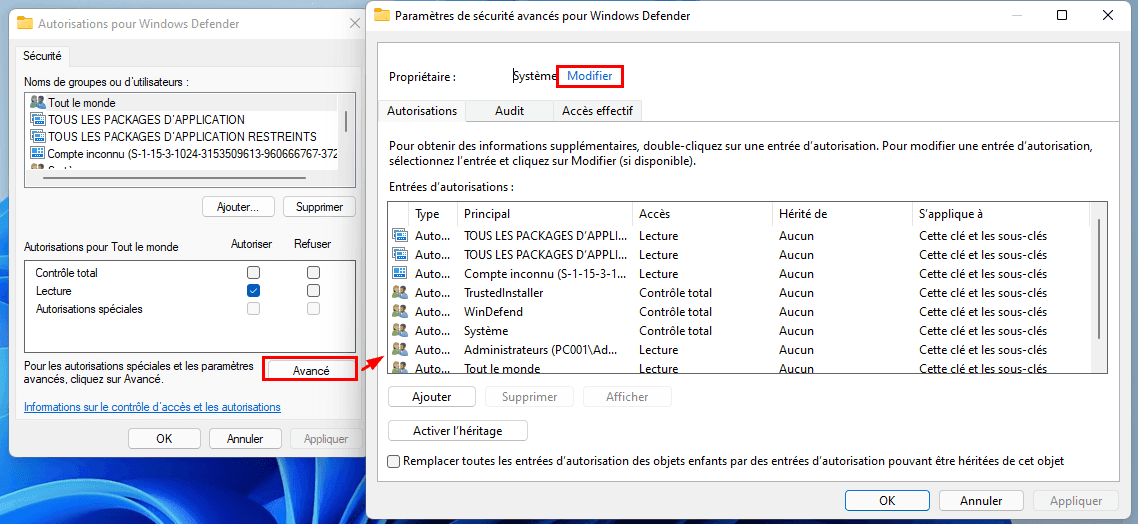Check Autoriser for Contrôle total

[253, 273]
